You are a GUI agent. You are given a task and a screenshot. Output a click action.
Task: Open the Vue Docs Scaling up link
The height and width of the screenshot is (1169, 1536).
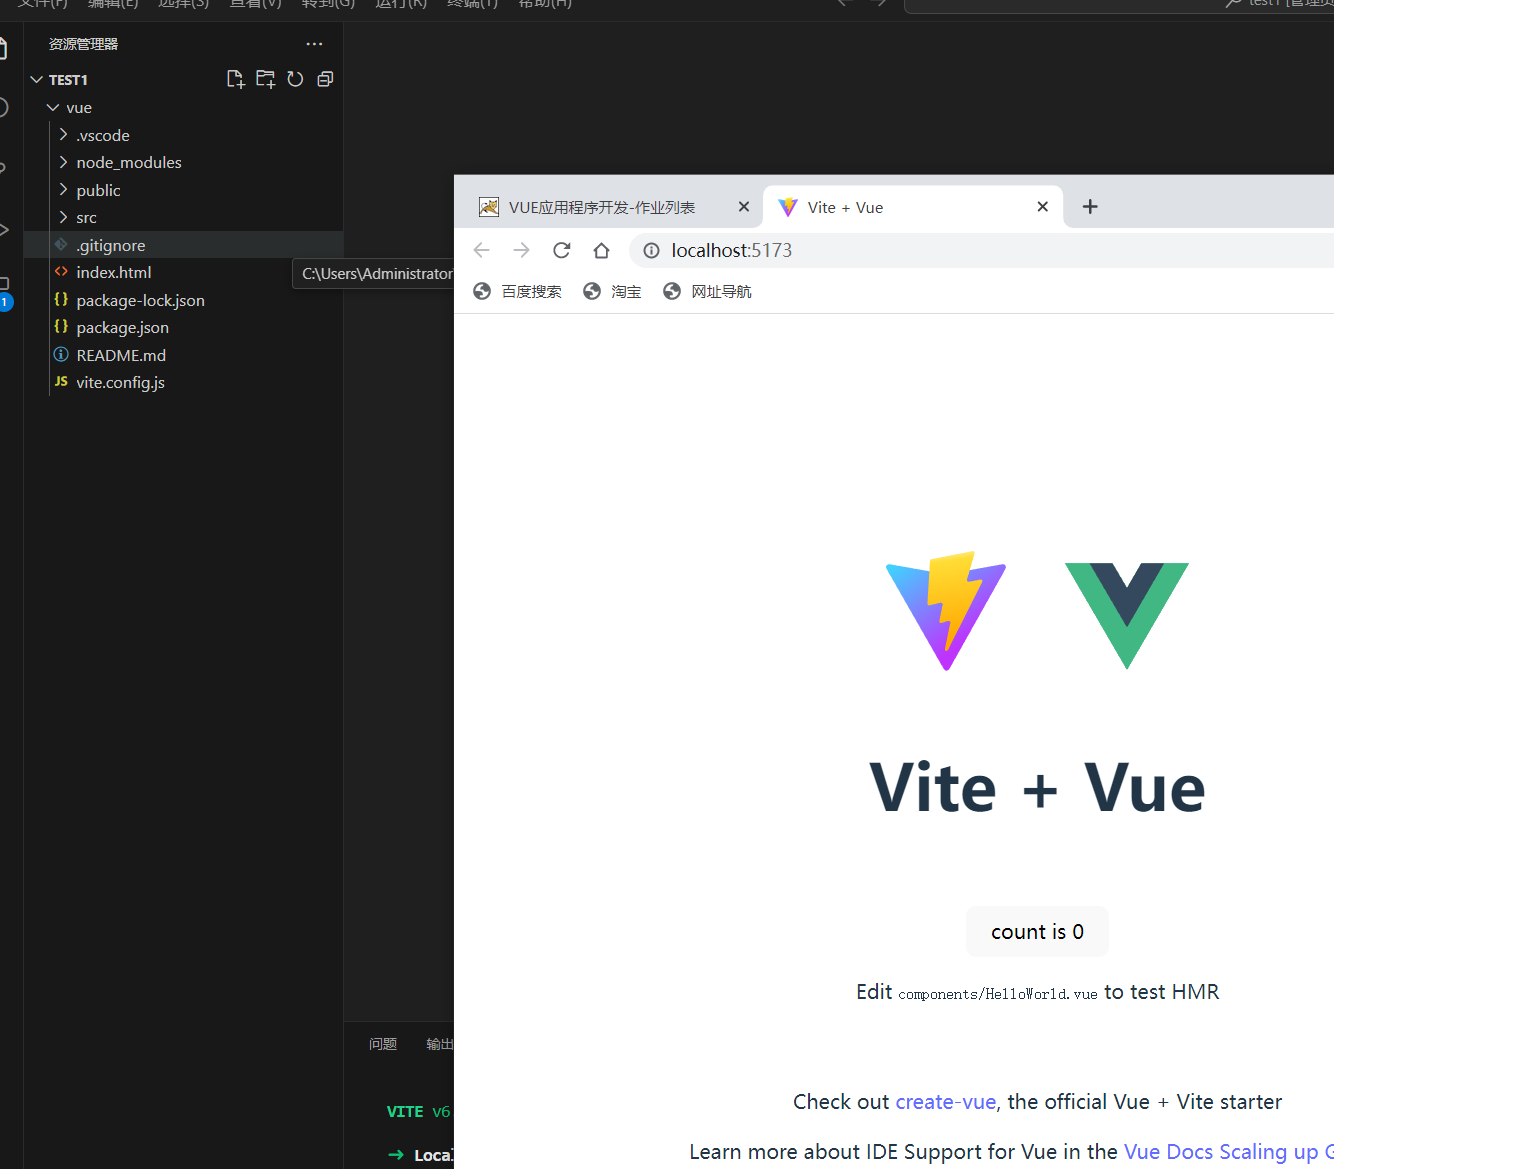[x=1228, y=1152]
